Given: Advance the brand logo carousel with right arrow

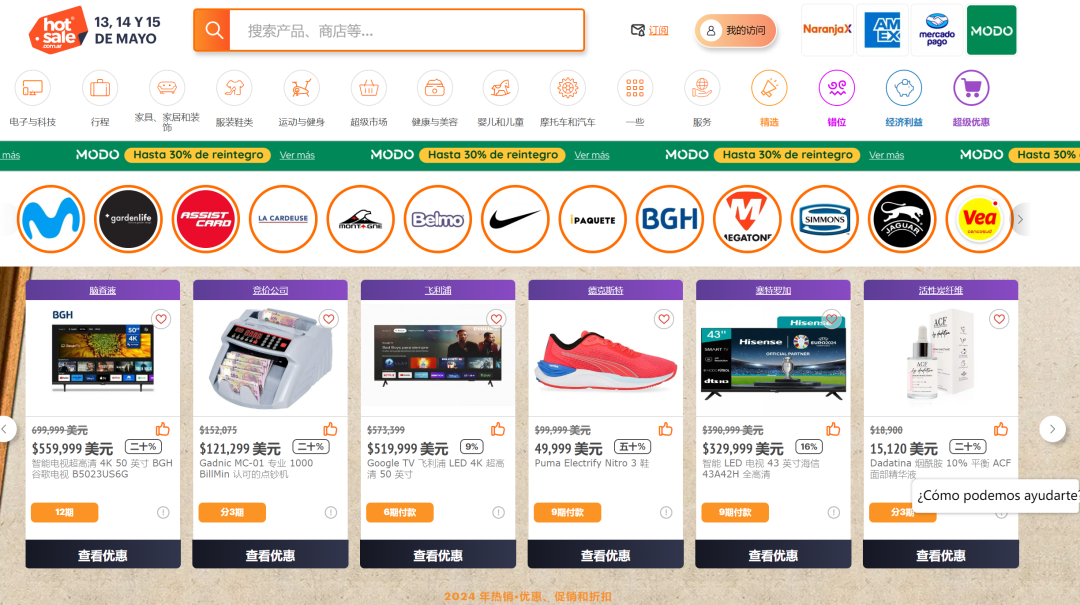Looking at the screenshot, I should coord(1019,218).
